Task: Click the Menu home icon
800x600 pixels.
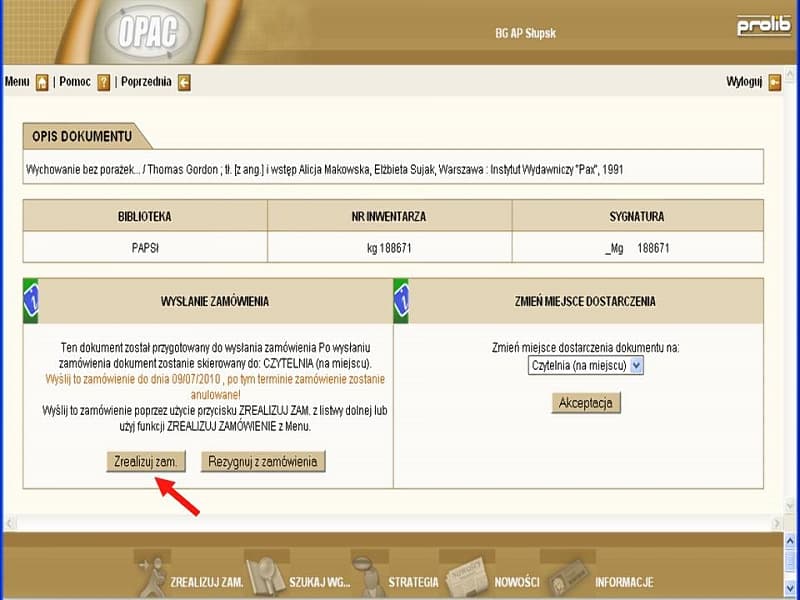Action: 42,82
